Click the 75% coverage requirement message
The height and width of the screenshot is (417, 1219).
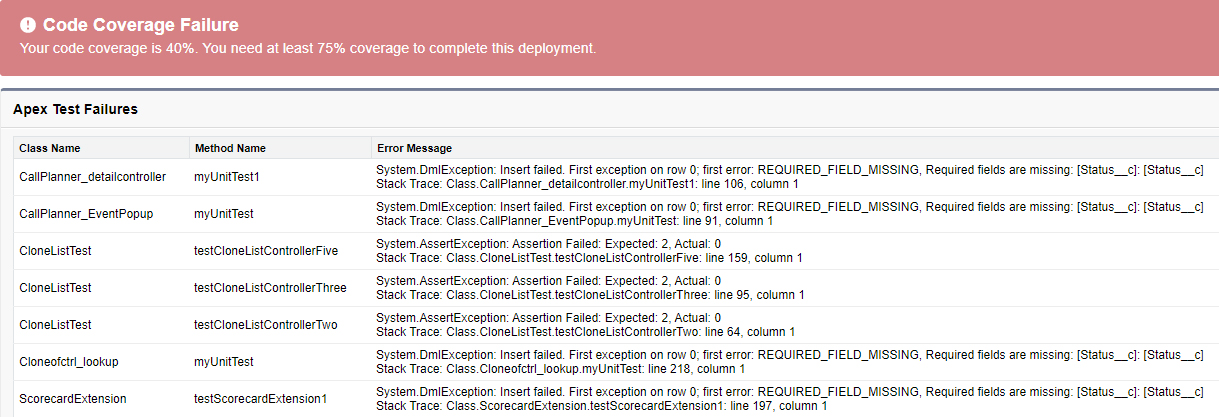[308, 48]
